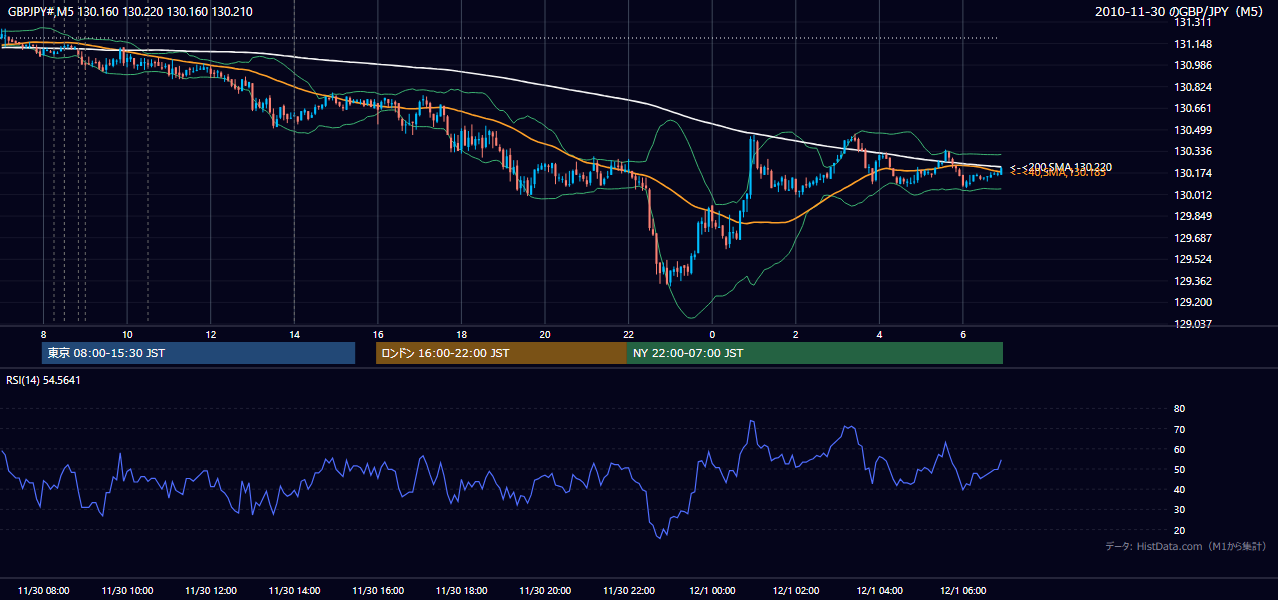Click RSI scale value 40

pos(1179,489)
